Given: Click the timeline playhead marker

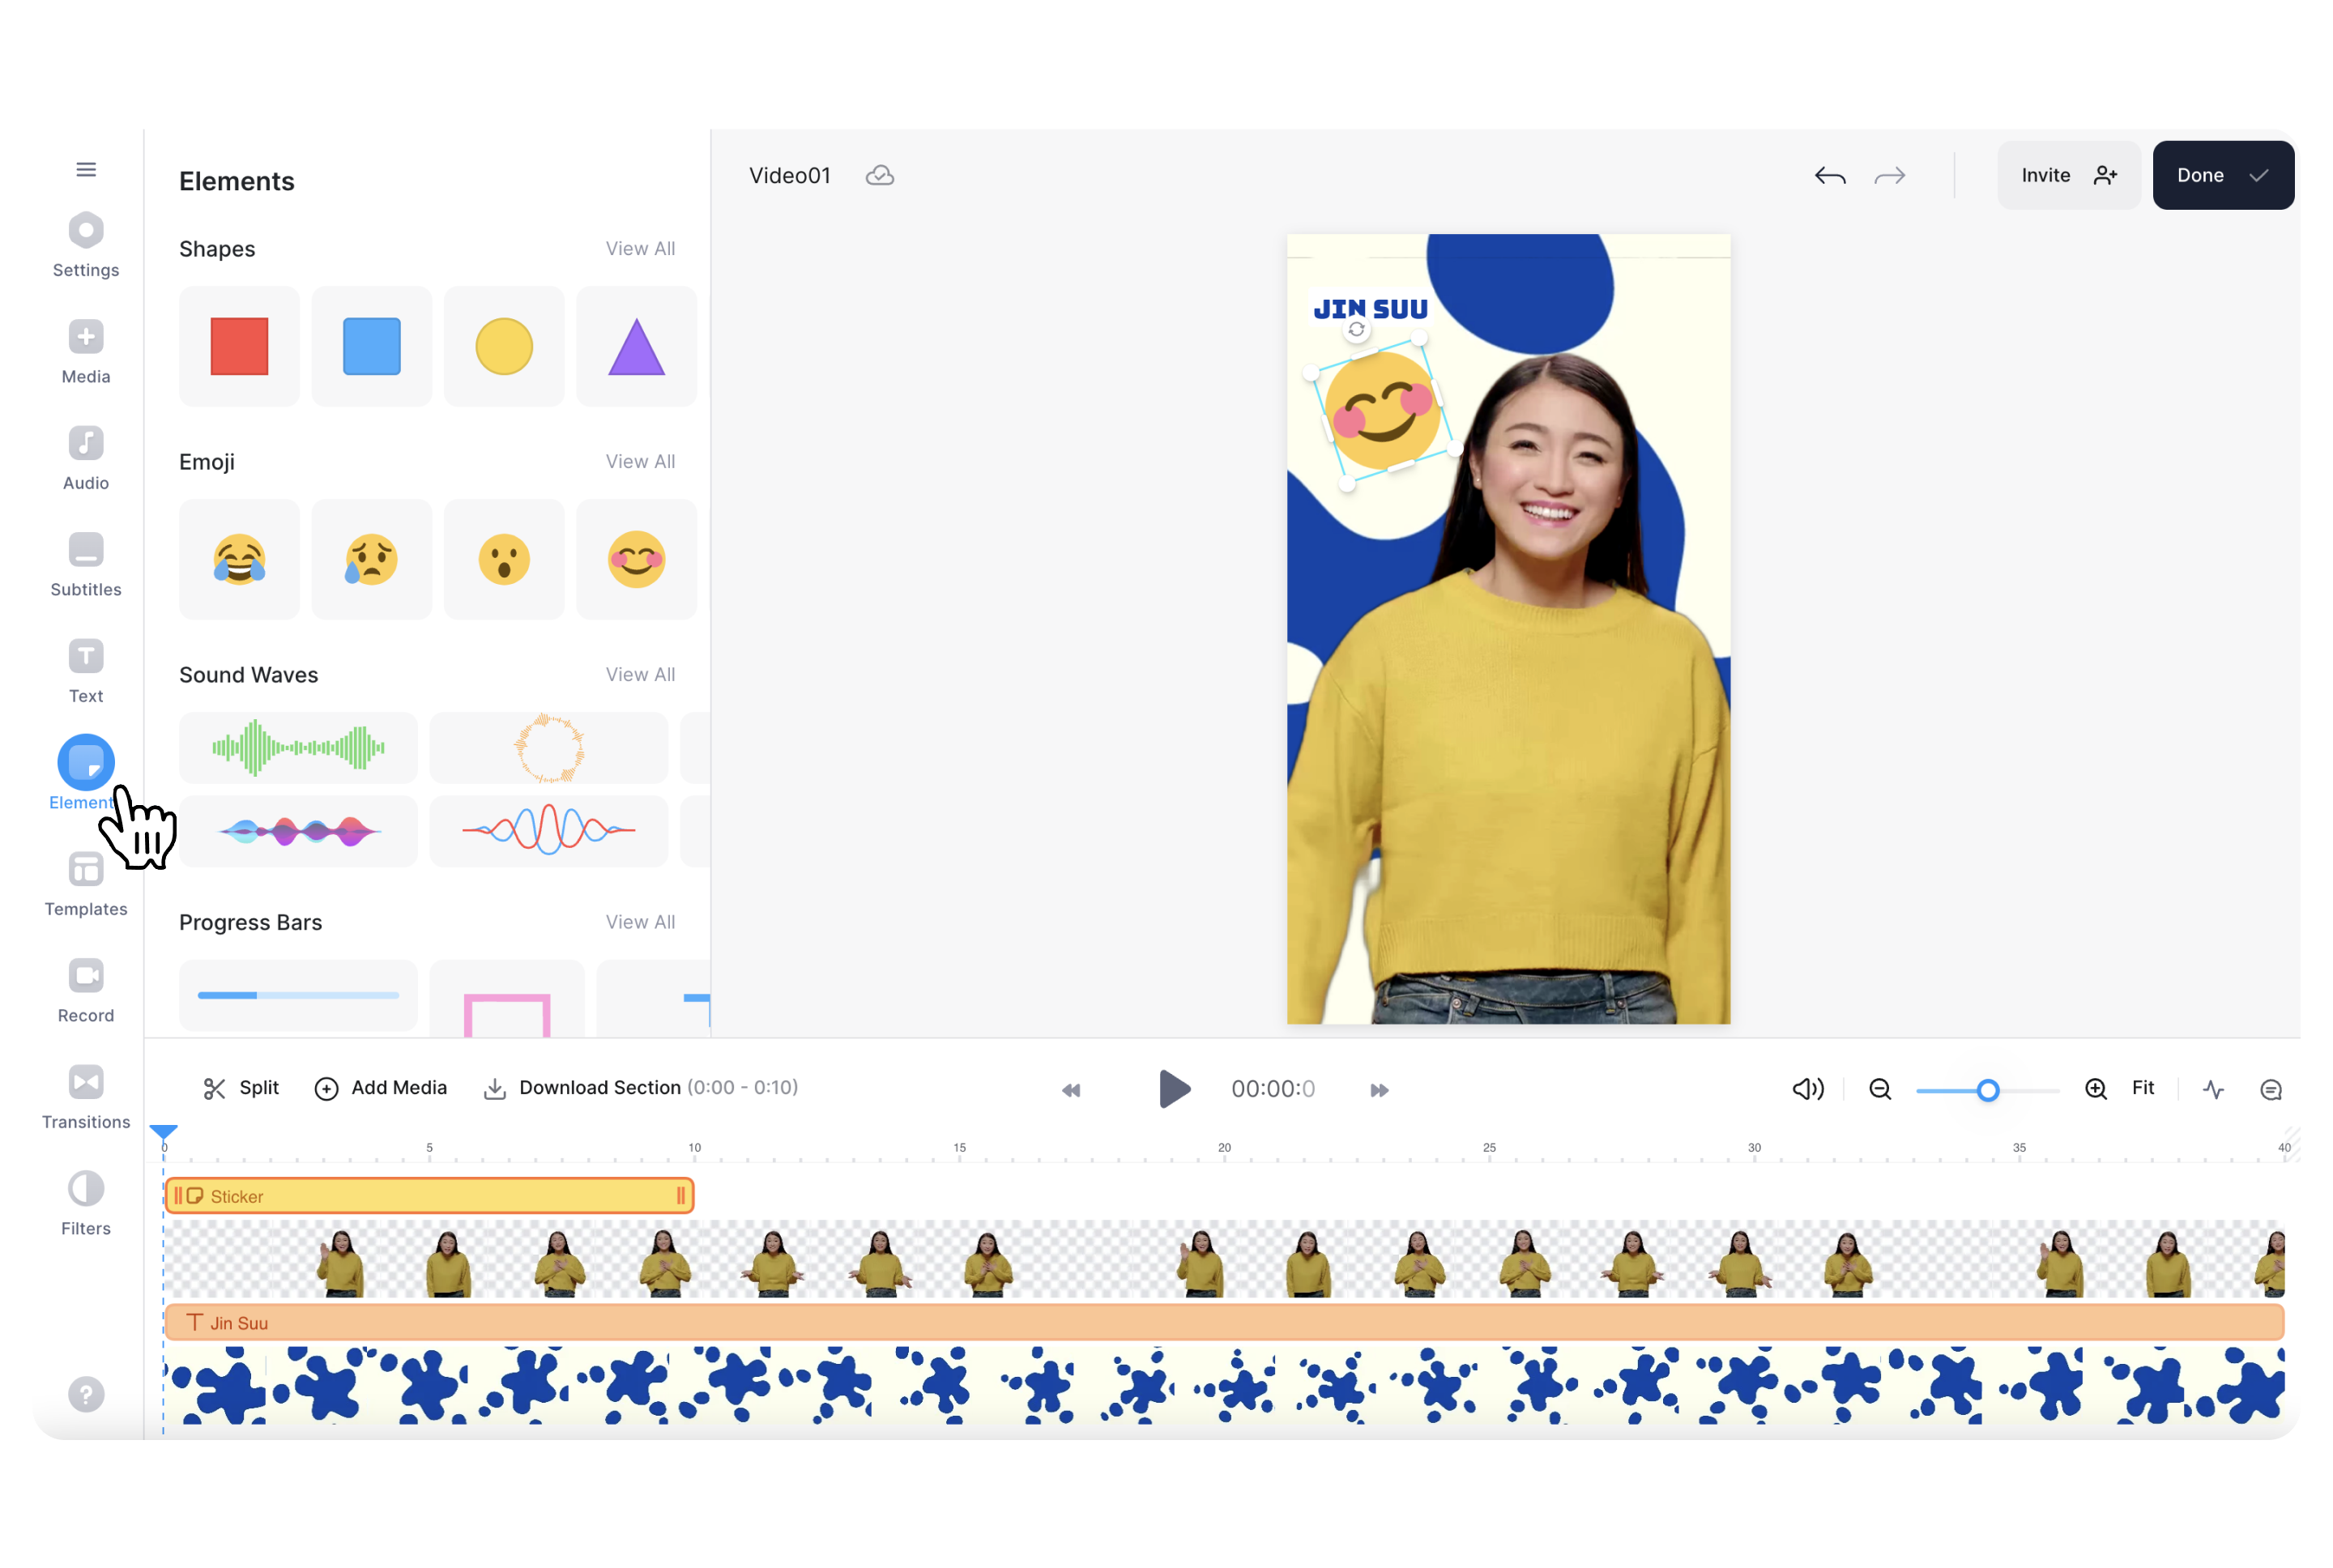Looking at the screenshot, I should [x=163, y=1132].
